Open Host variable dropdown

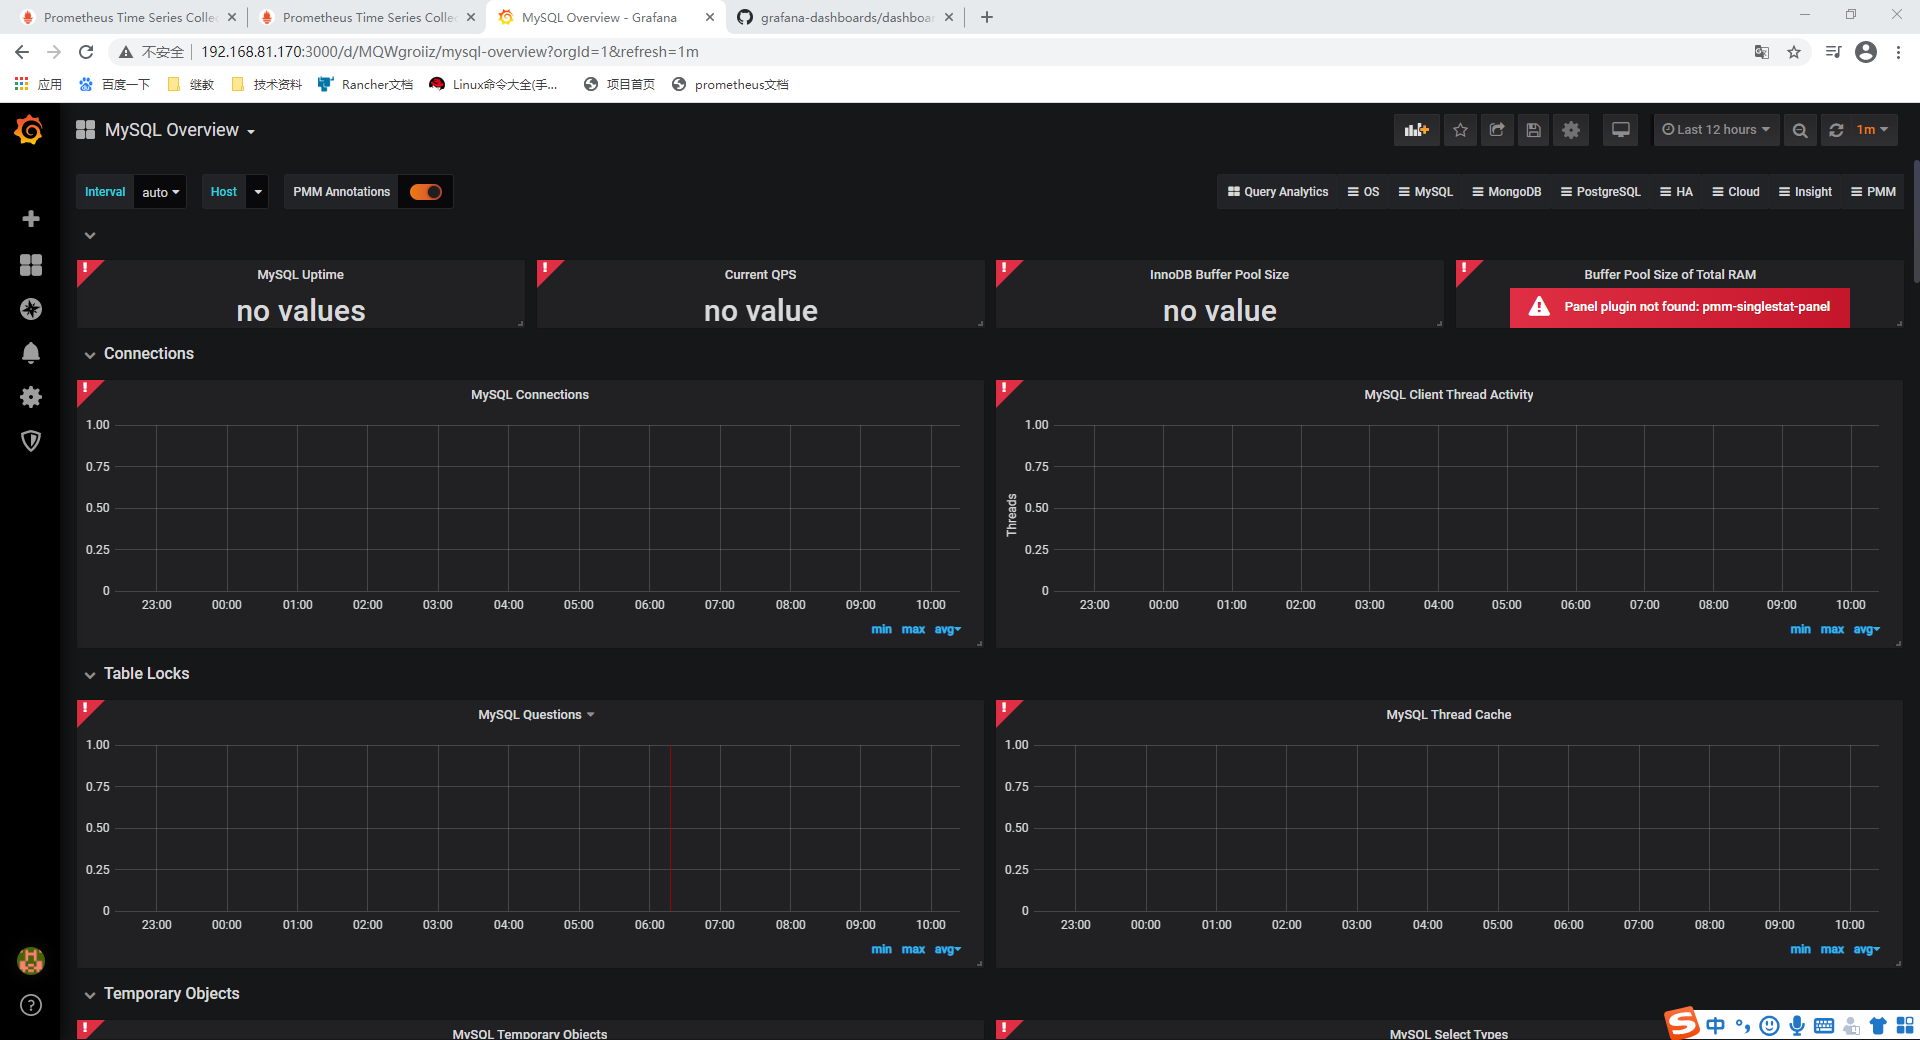click(x=258, y=192)
